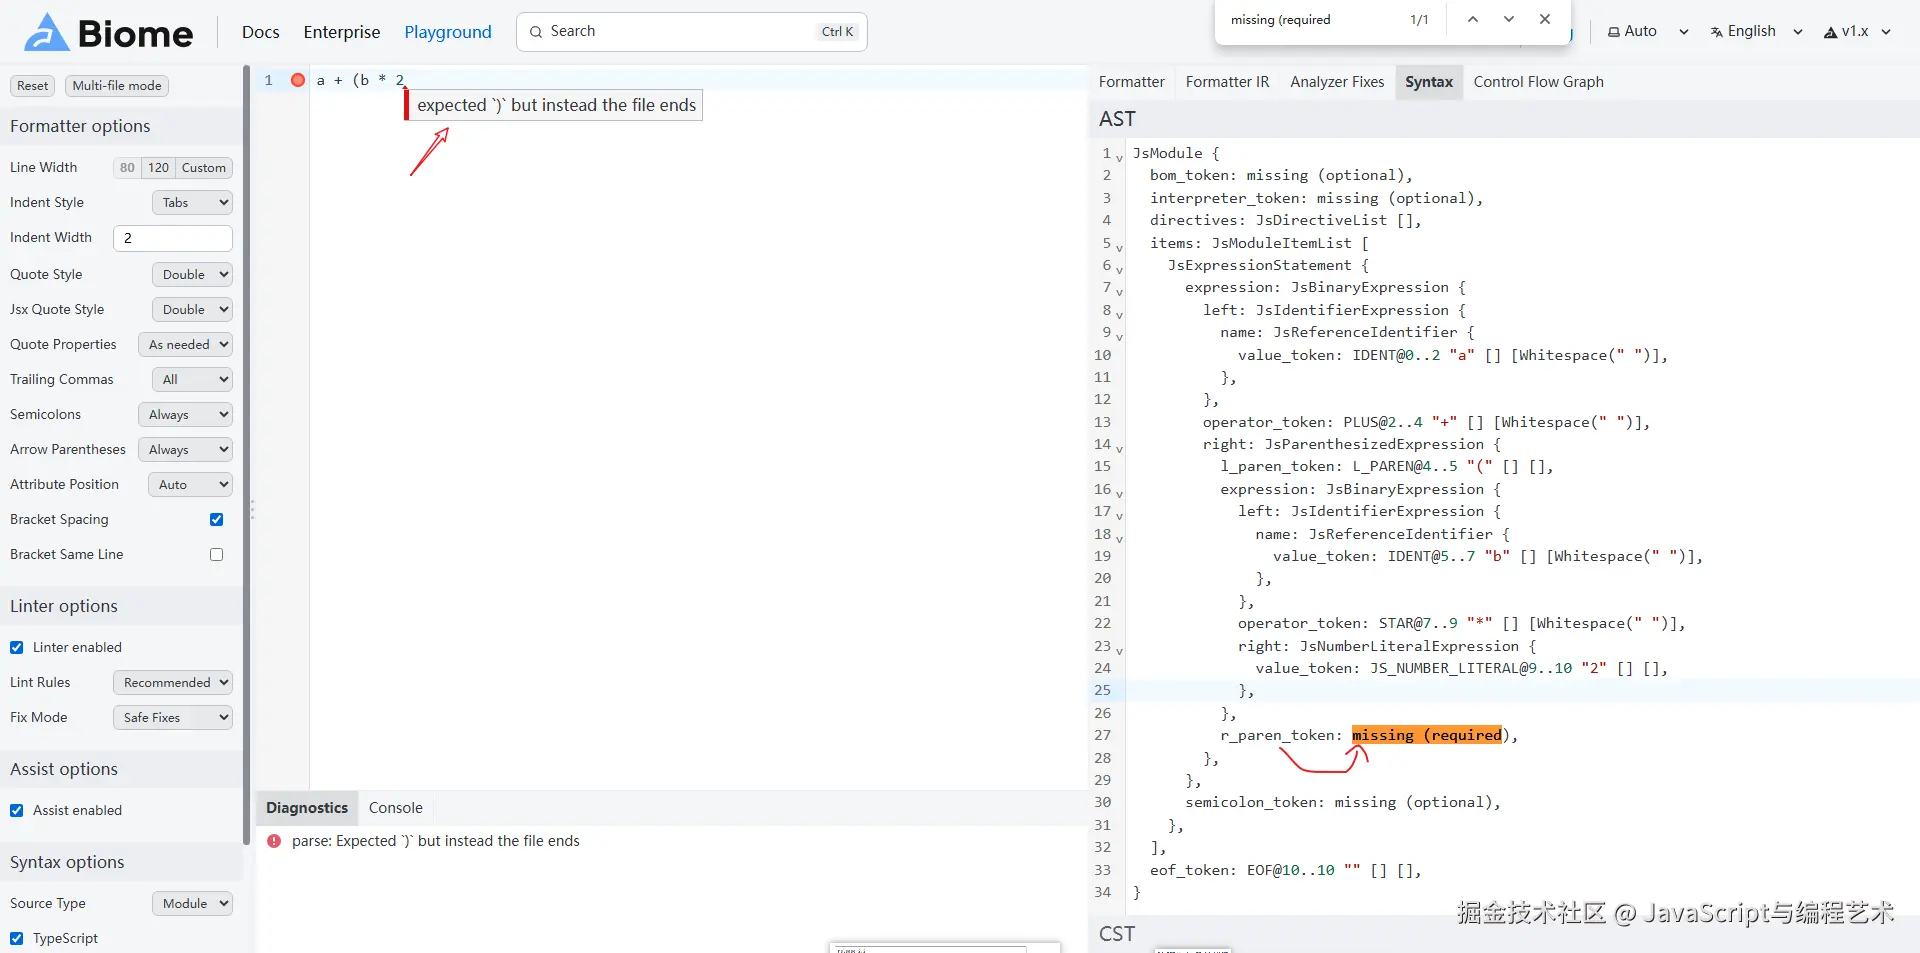
Task: Select the Diagnostics tab
Action: tap(307, 808)
